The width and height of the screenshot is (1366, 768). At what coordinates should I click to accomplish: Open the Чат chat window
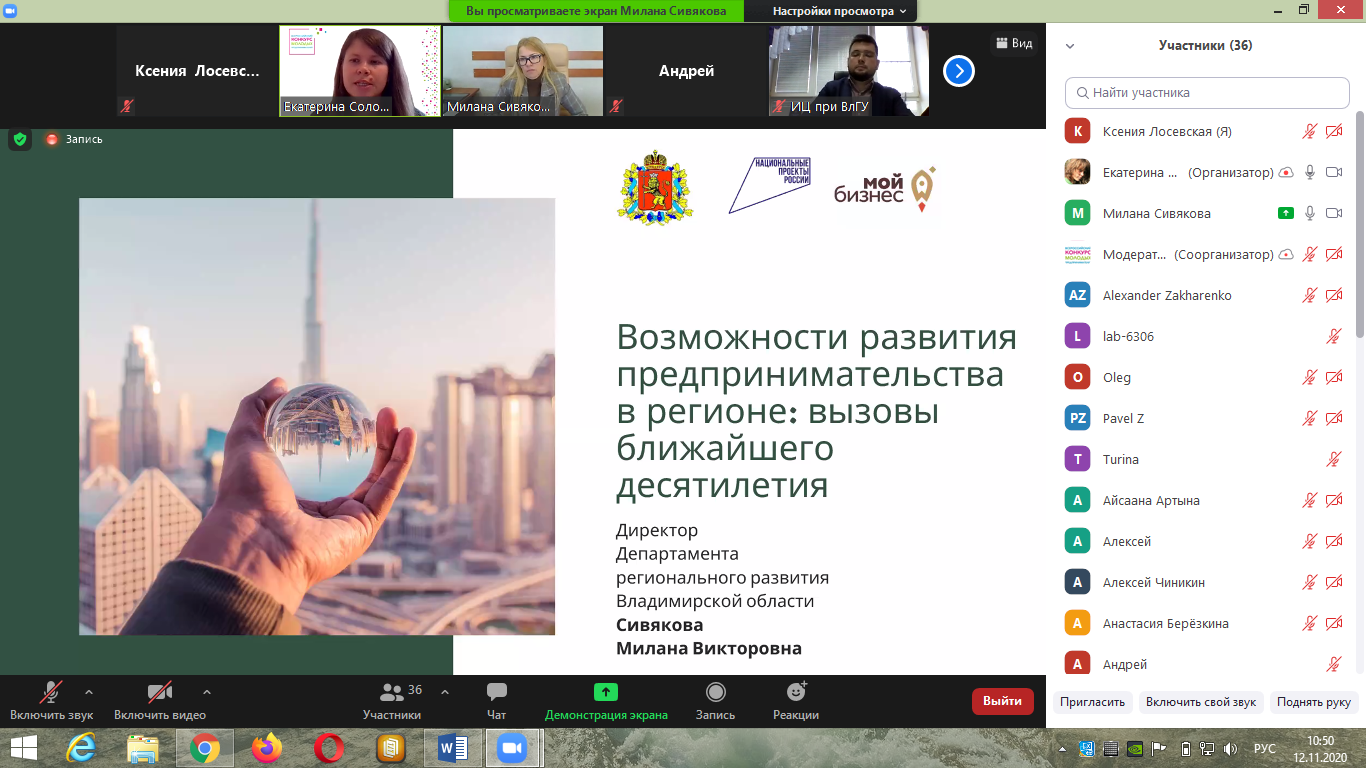tap(496, 700)
